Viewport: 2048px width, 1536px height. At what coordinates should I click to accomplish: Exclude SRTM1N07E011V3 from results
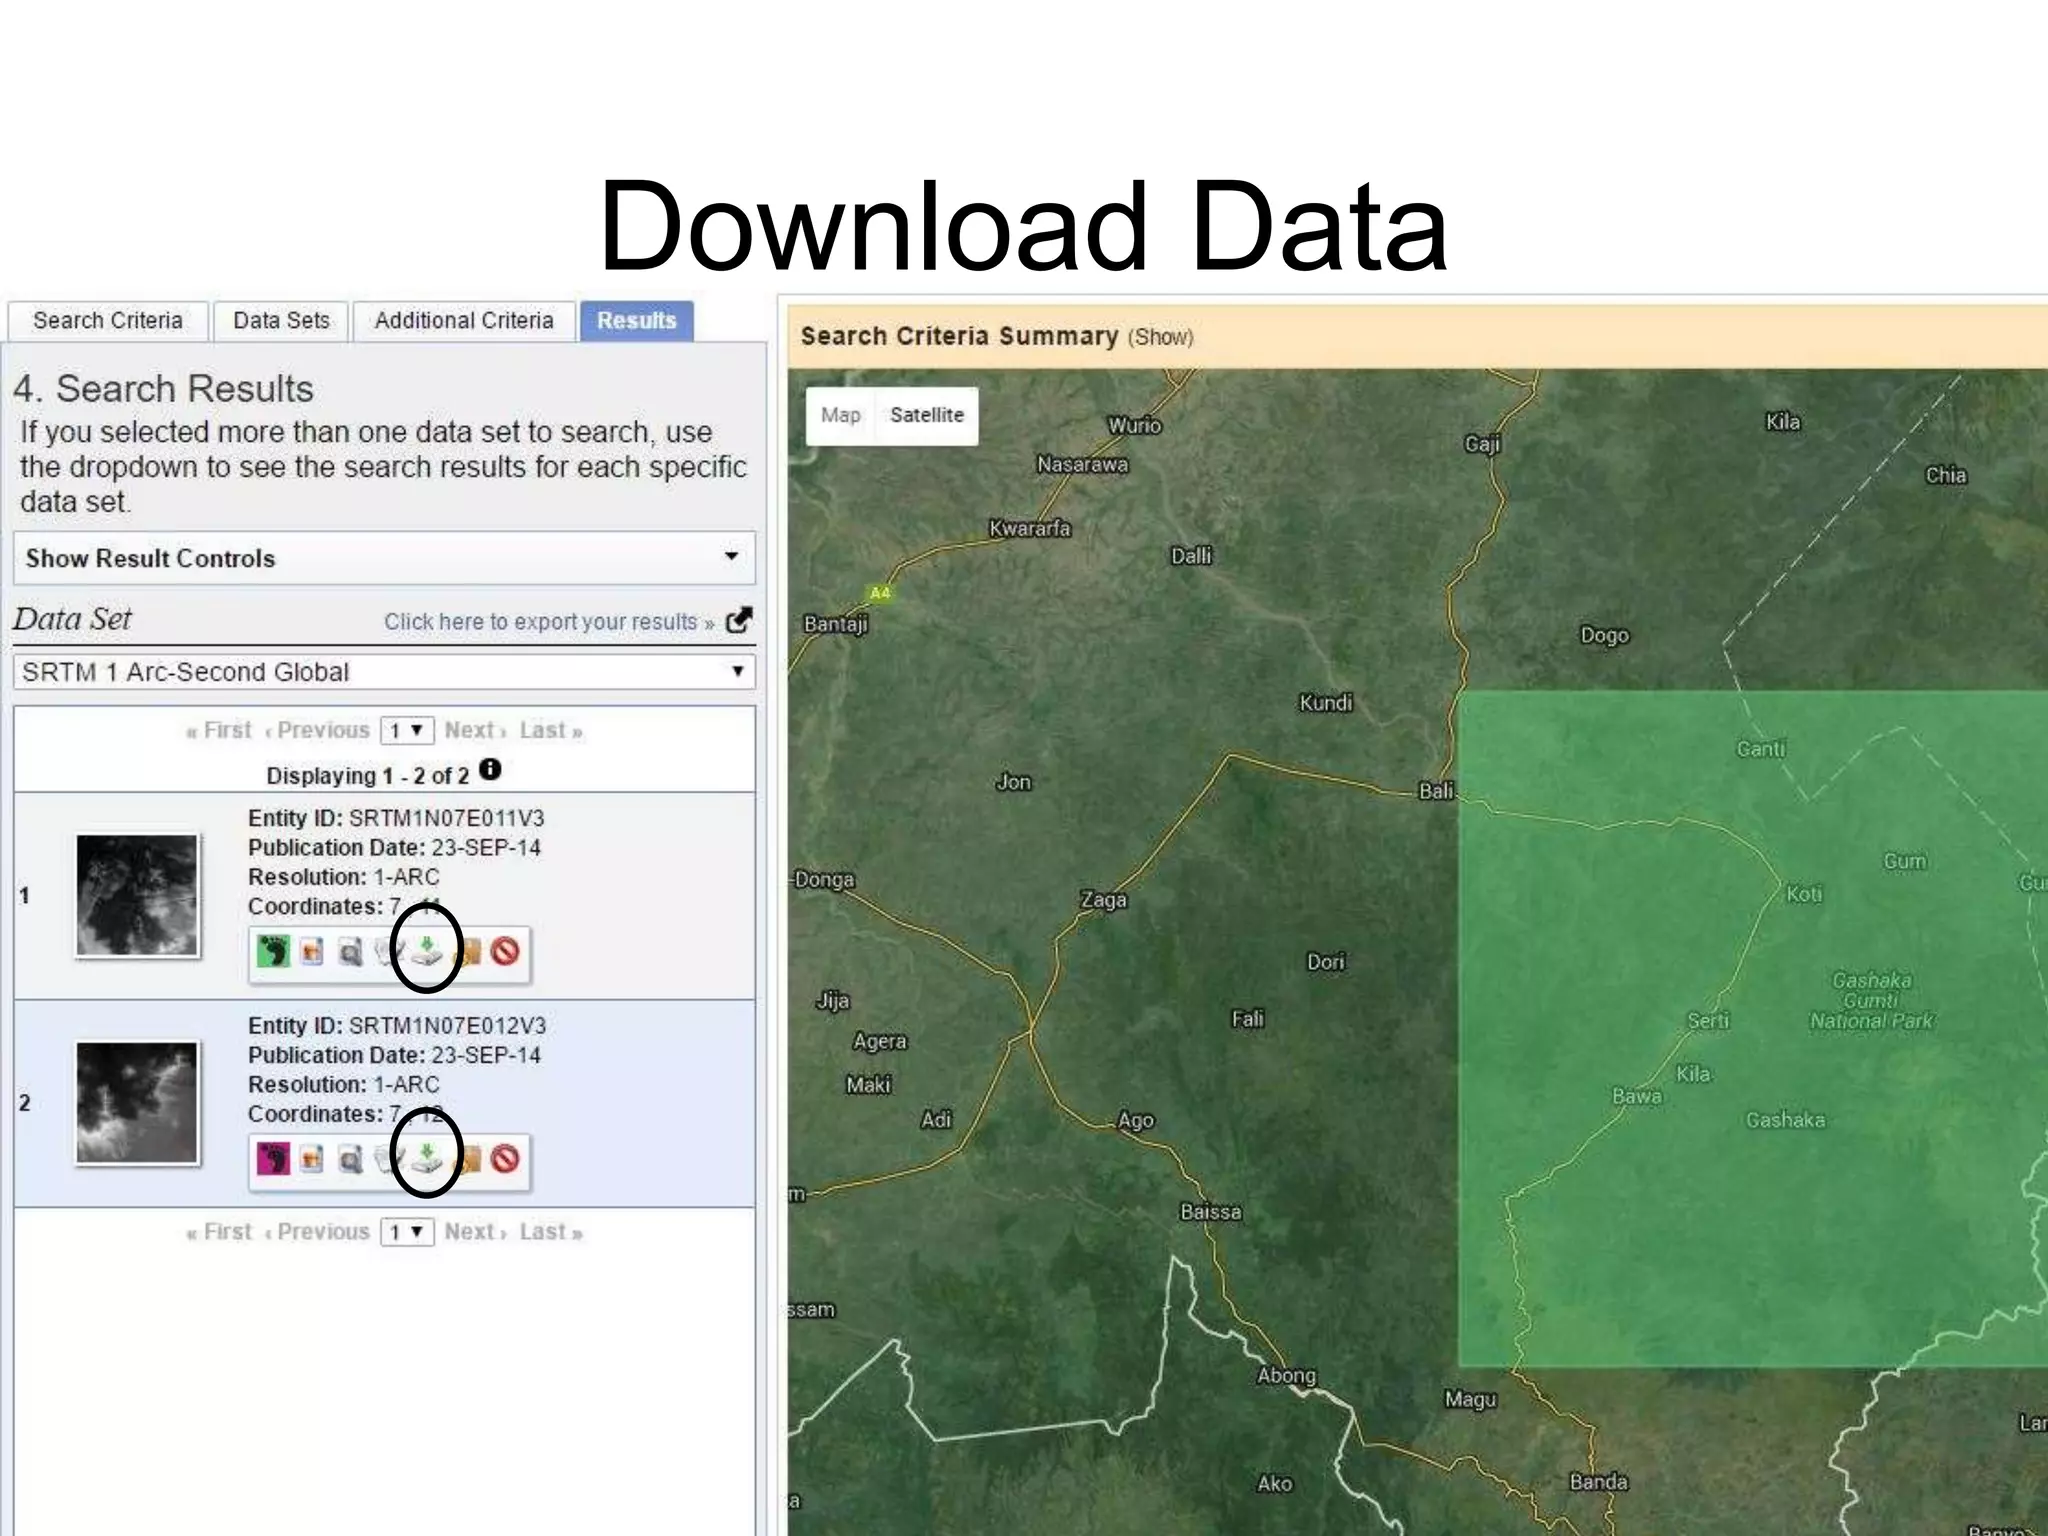coord(505,951)
